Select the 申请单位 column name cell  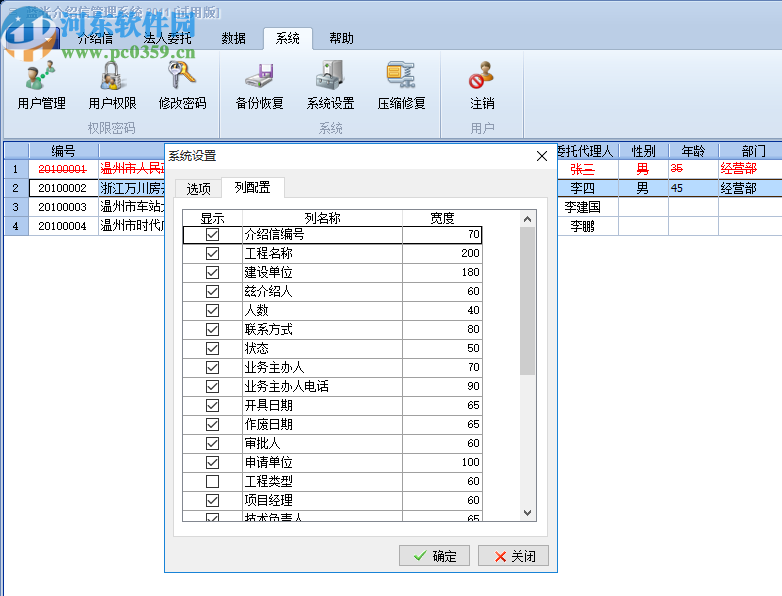point(322,462)
